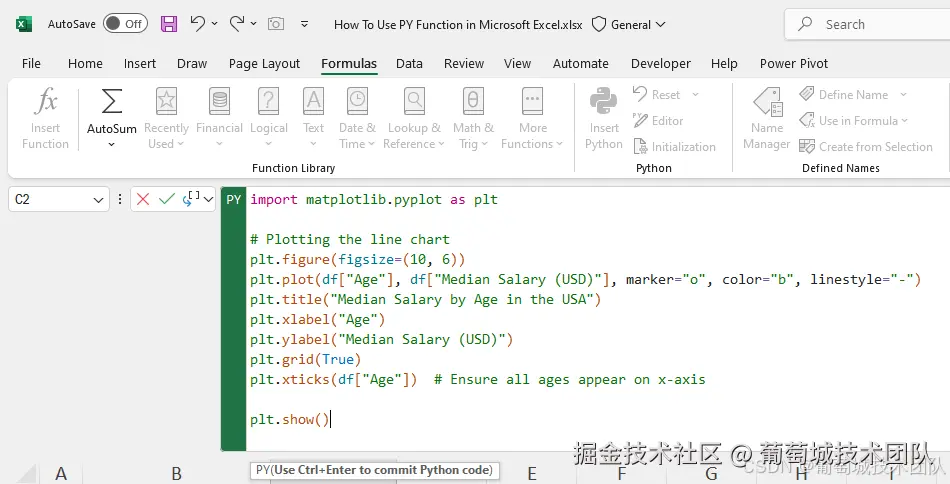Open the Financial functions menu

219,117
